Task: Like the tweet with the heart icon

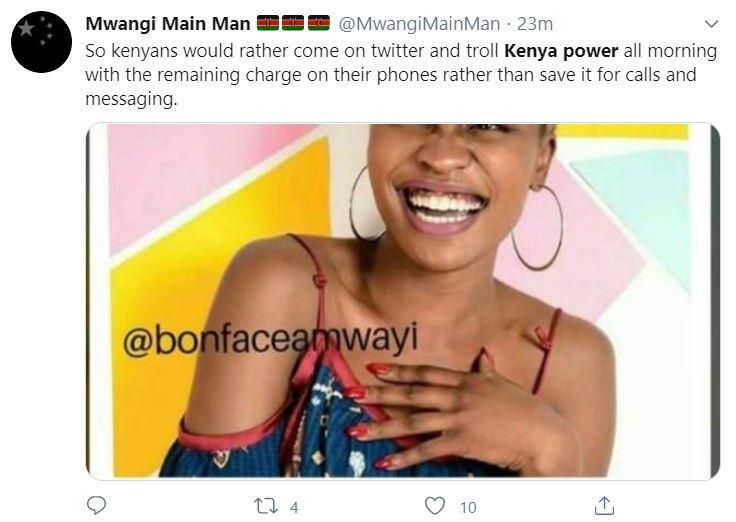Action: 434,506
